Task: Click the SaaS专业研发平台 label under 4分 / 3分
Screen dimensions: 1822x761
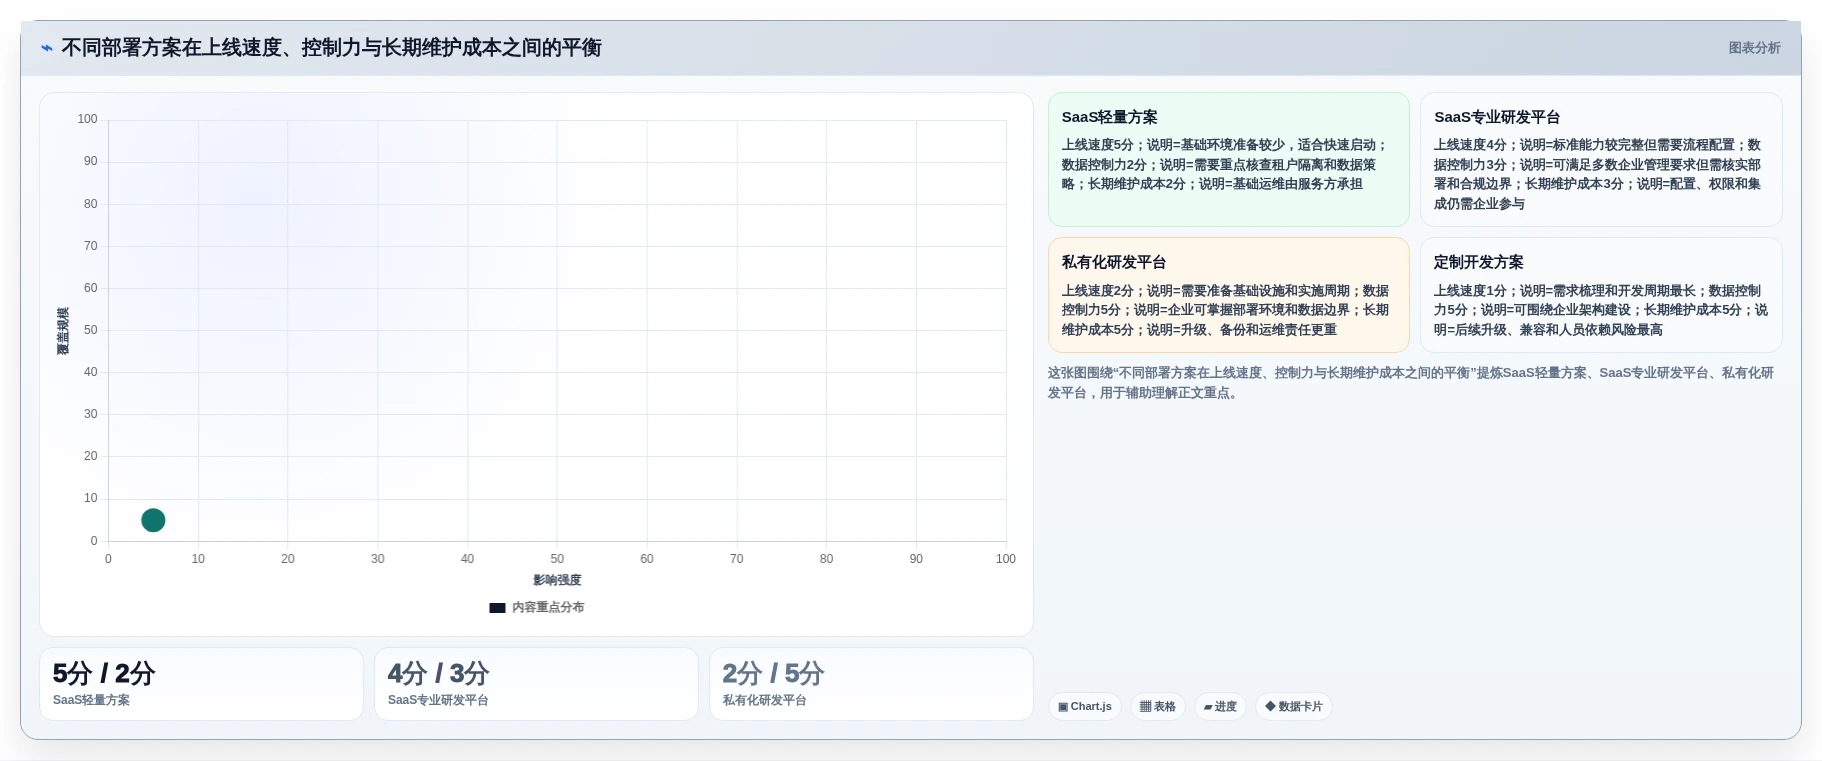Action: [x=438, y=700]
